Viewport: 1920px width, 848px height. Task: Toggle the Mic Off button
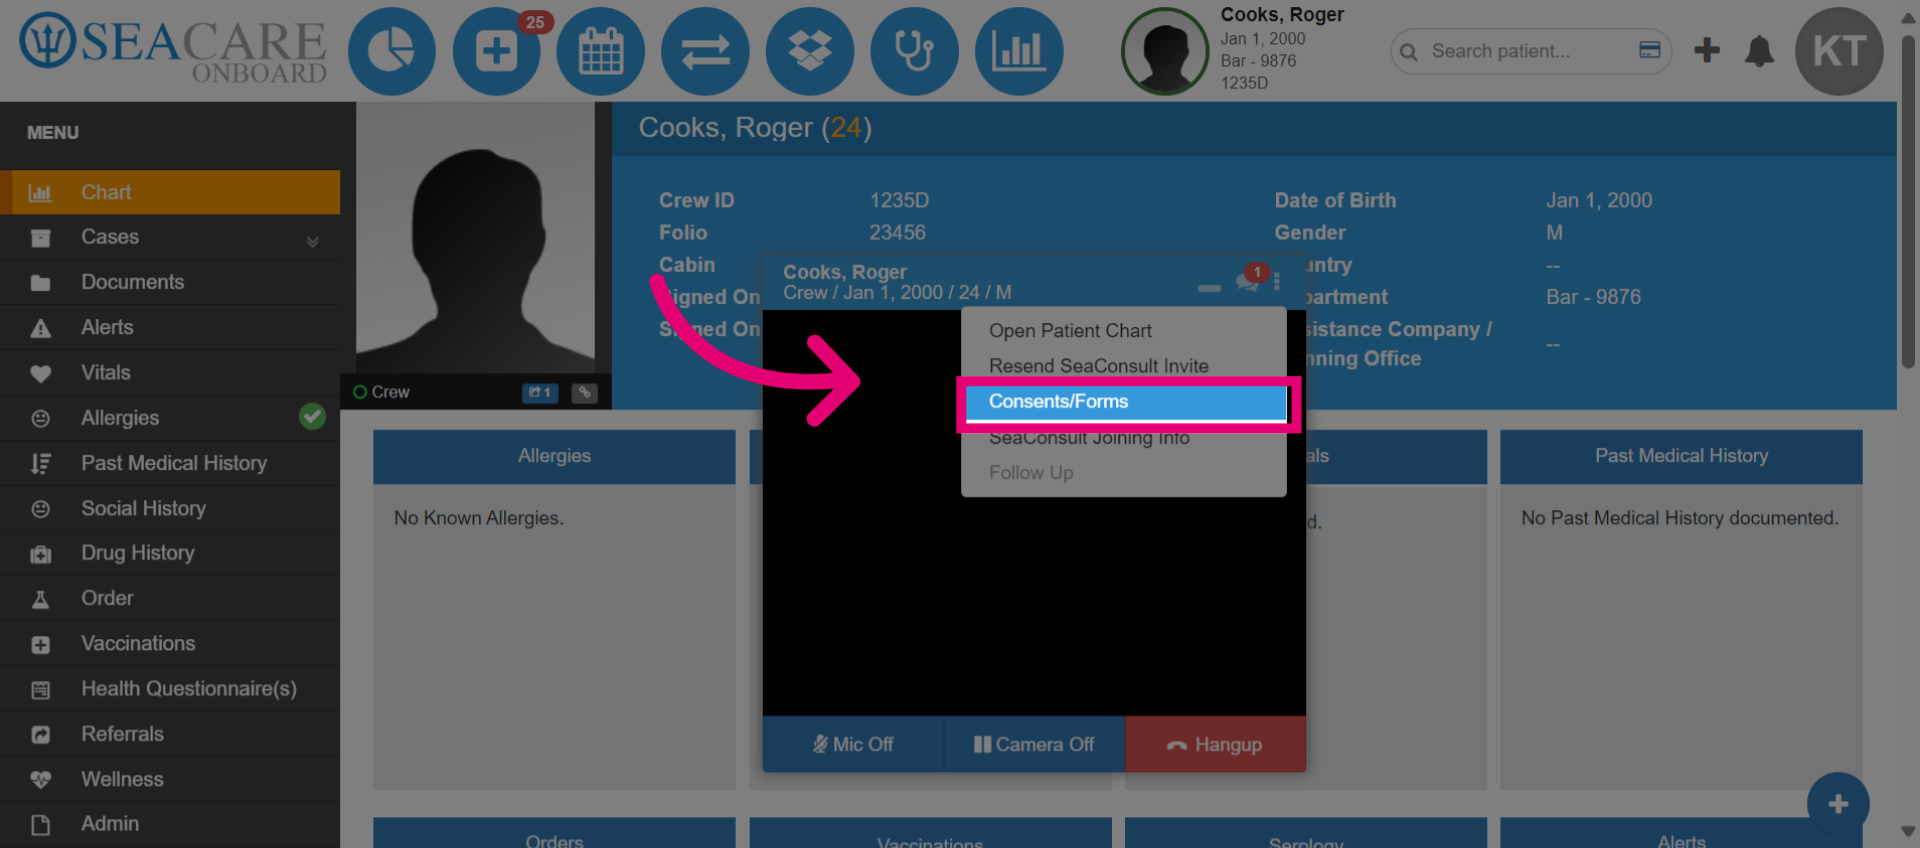853,744
